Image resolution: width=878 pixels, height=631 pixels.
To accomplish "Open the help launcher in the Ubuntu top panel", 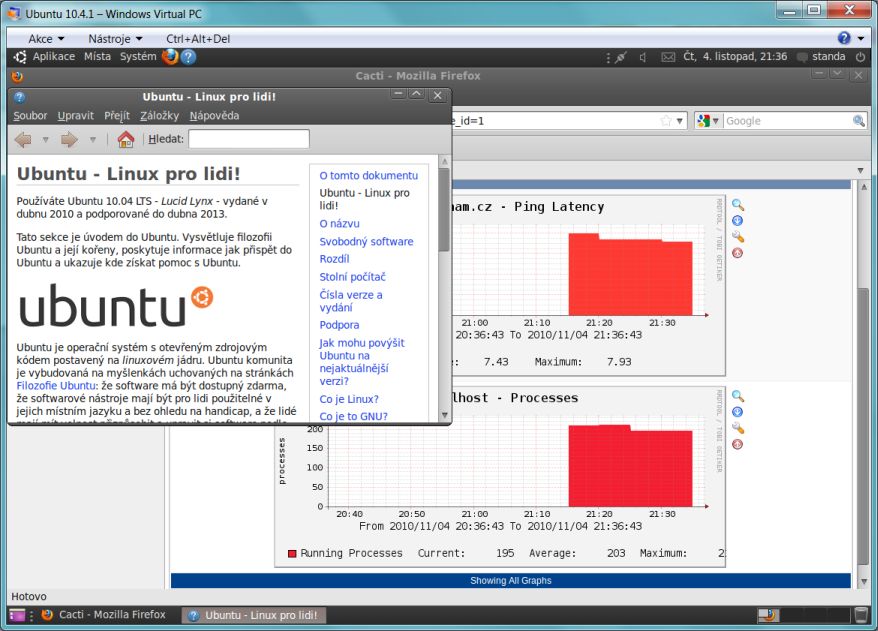I will click(189, 57).
